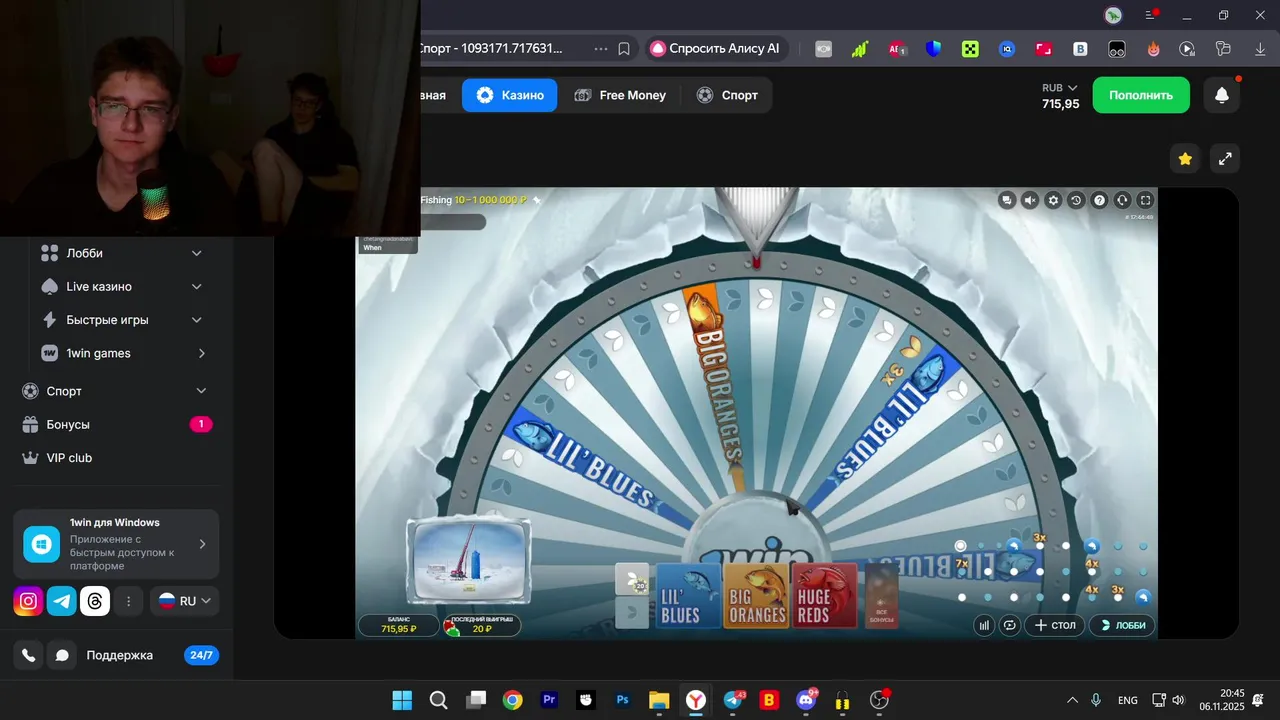Expand the Лобби sidebar section
This screenshot has width=1280, height=720.
tap(121, 253)
